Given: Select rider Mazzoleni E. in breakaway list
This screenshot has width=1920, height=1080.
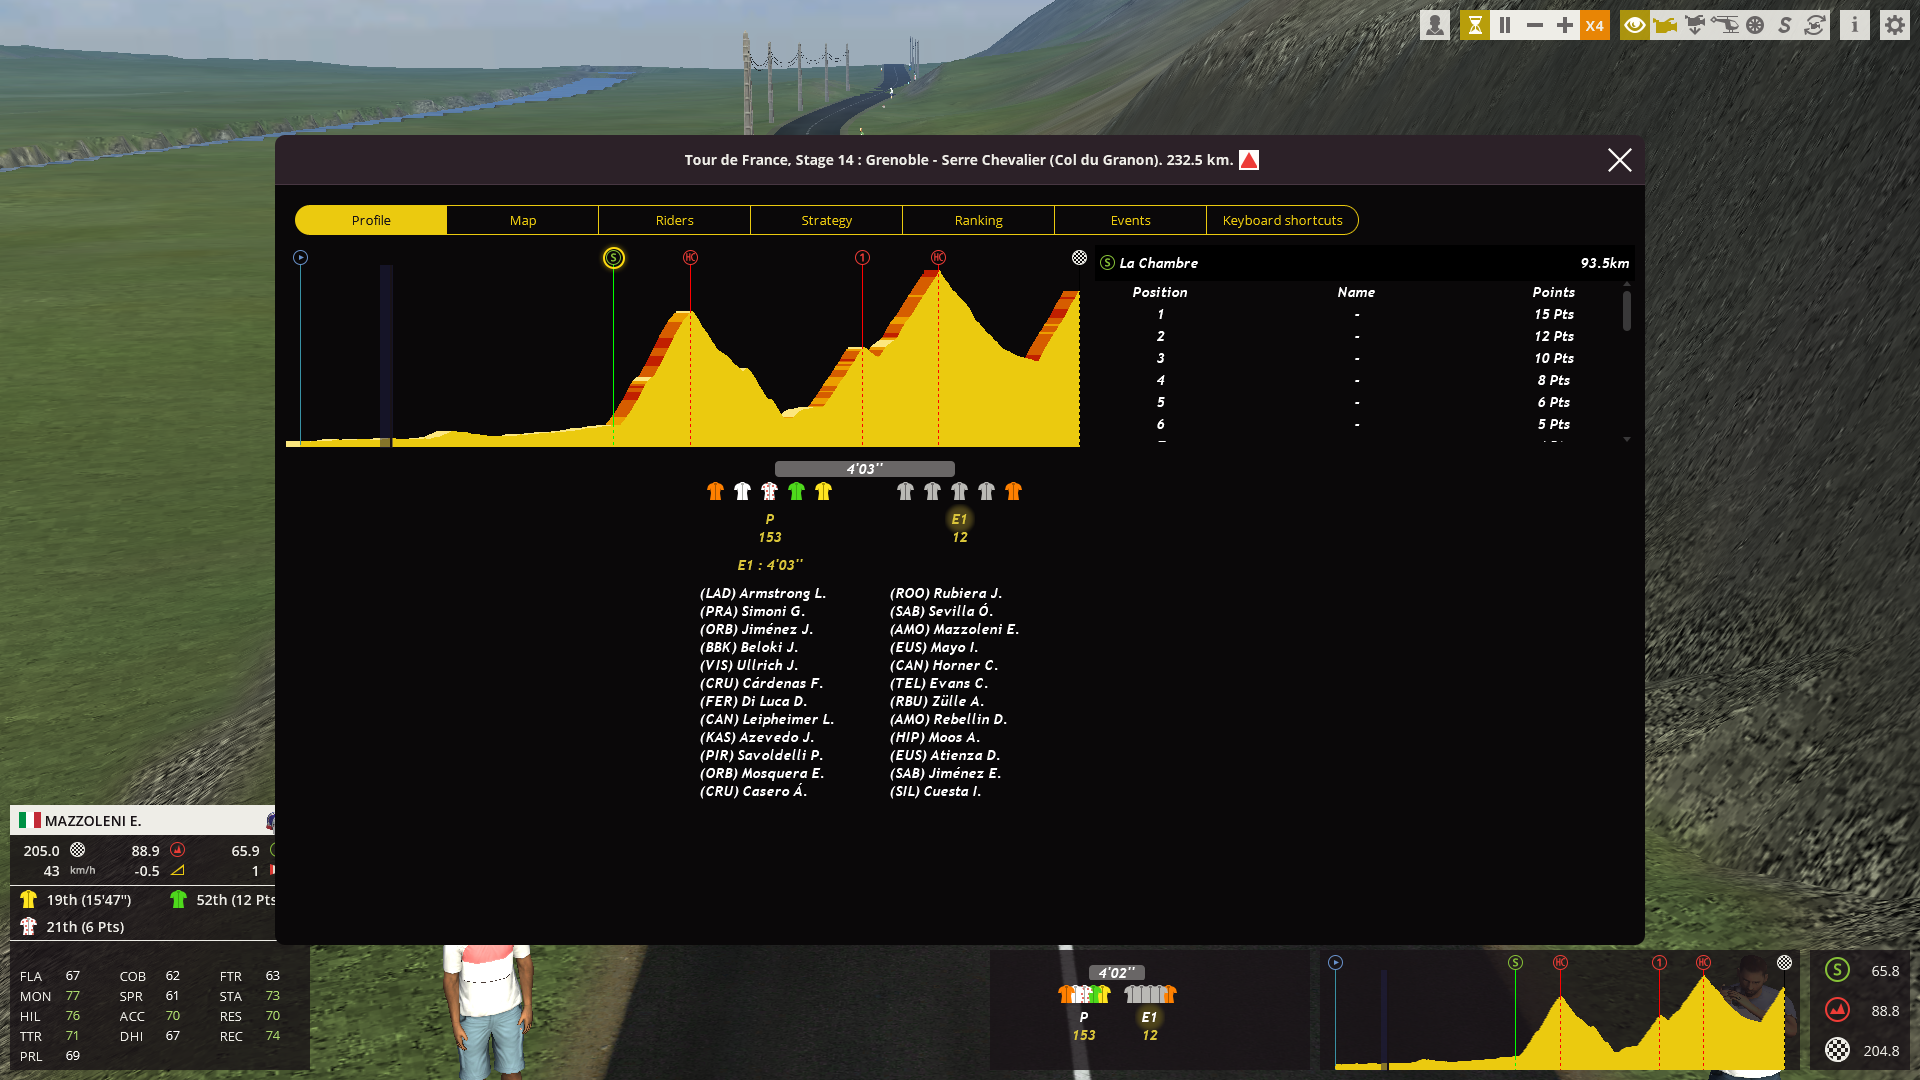Looking at the screenshot, I should [x=954, y=629].
